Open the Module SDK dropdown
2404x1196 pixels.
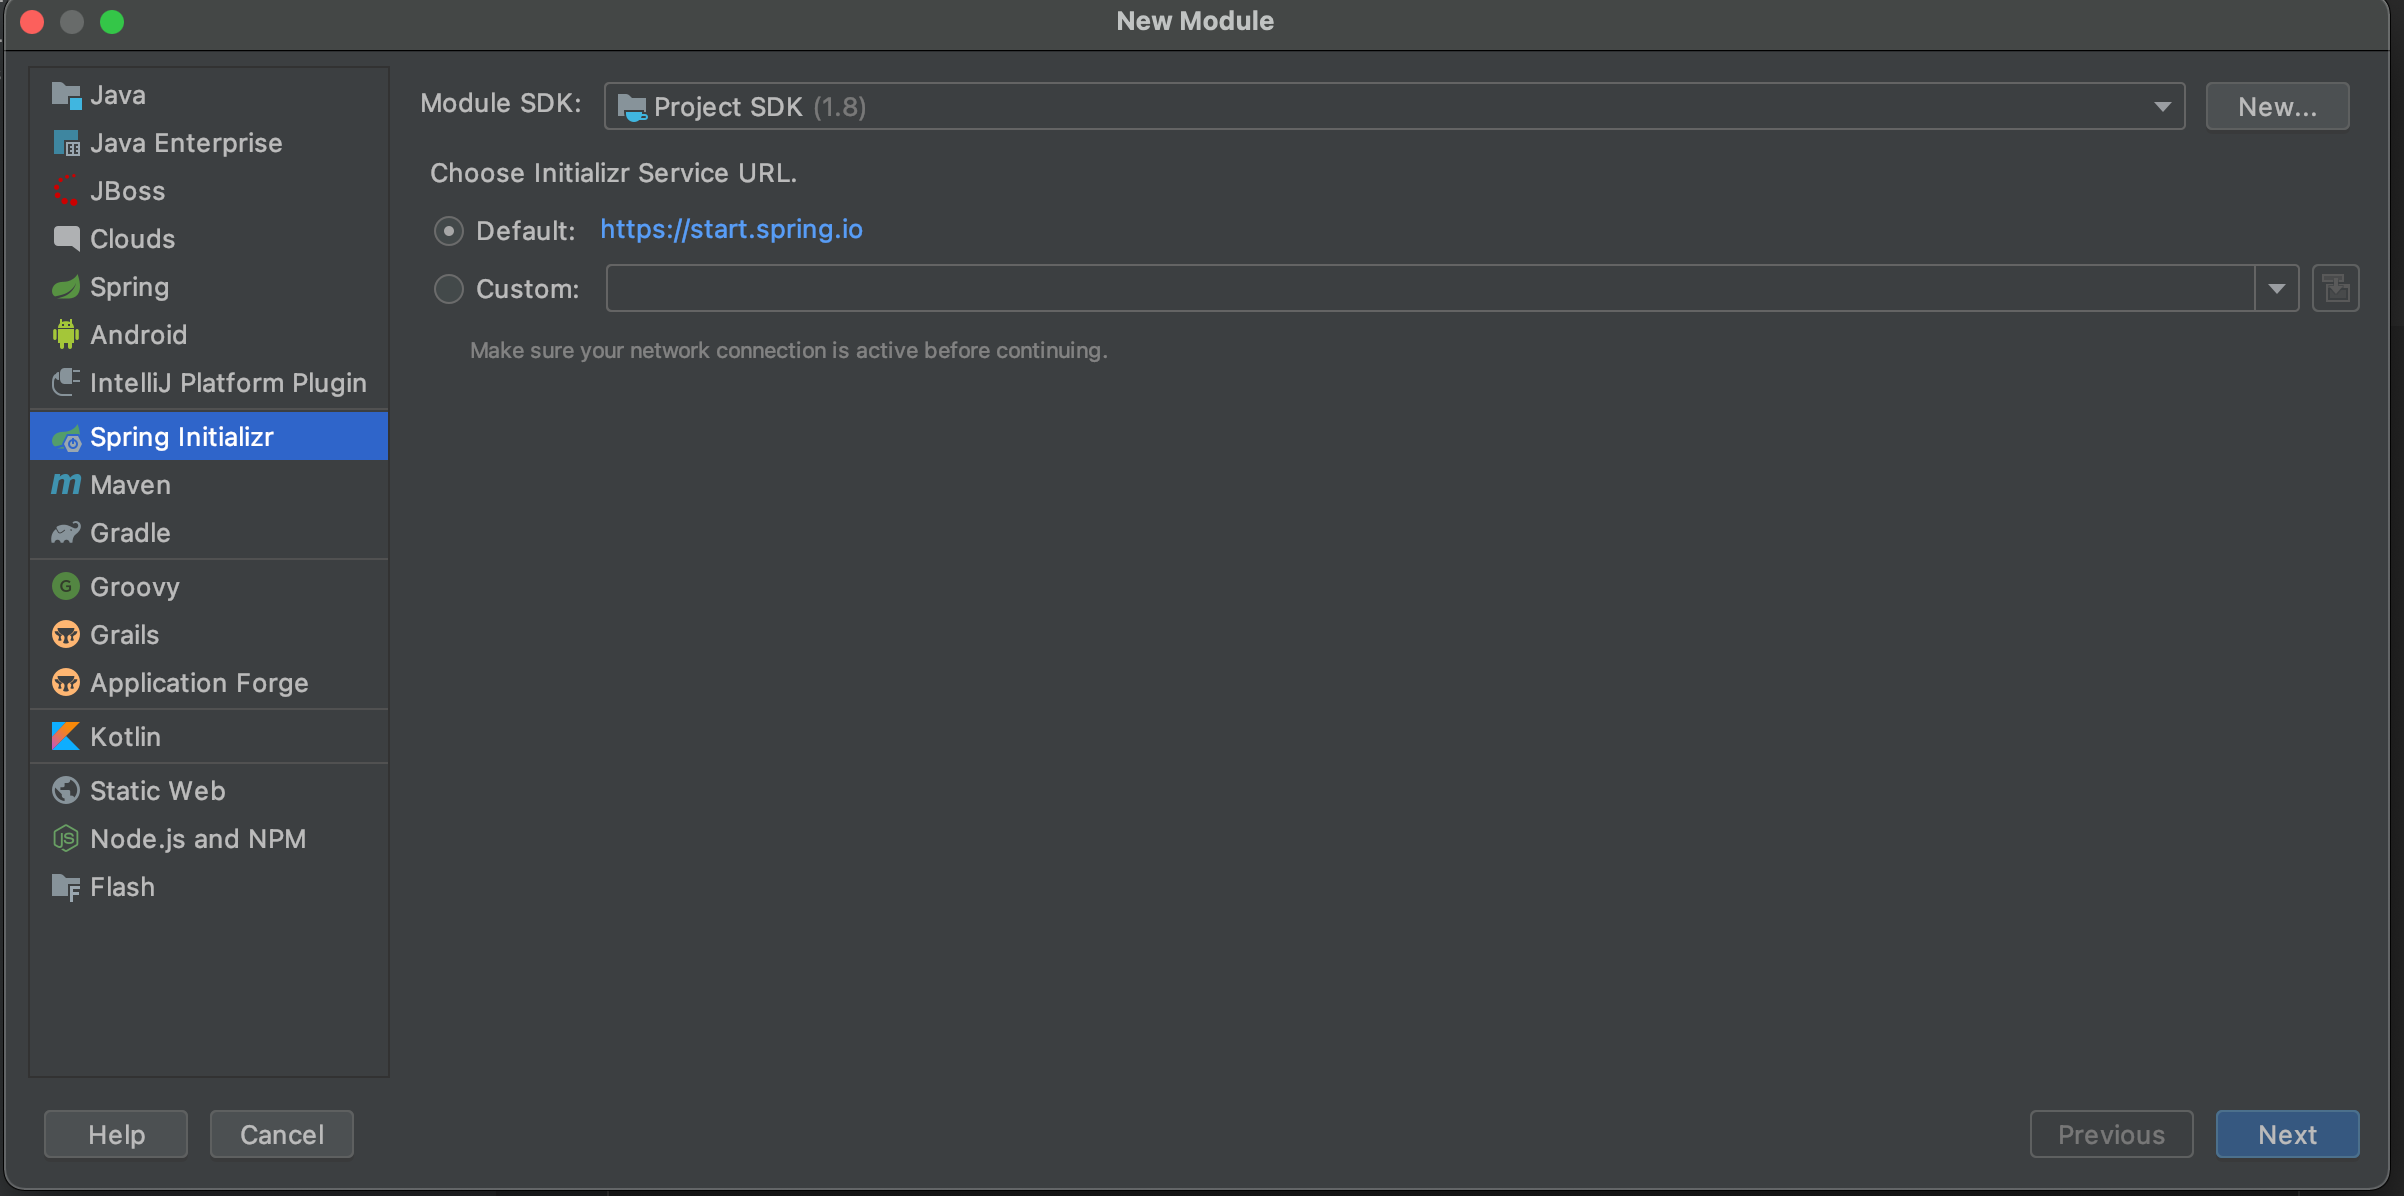pyautogui.click(x=1394, y=107)
